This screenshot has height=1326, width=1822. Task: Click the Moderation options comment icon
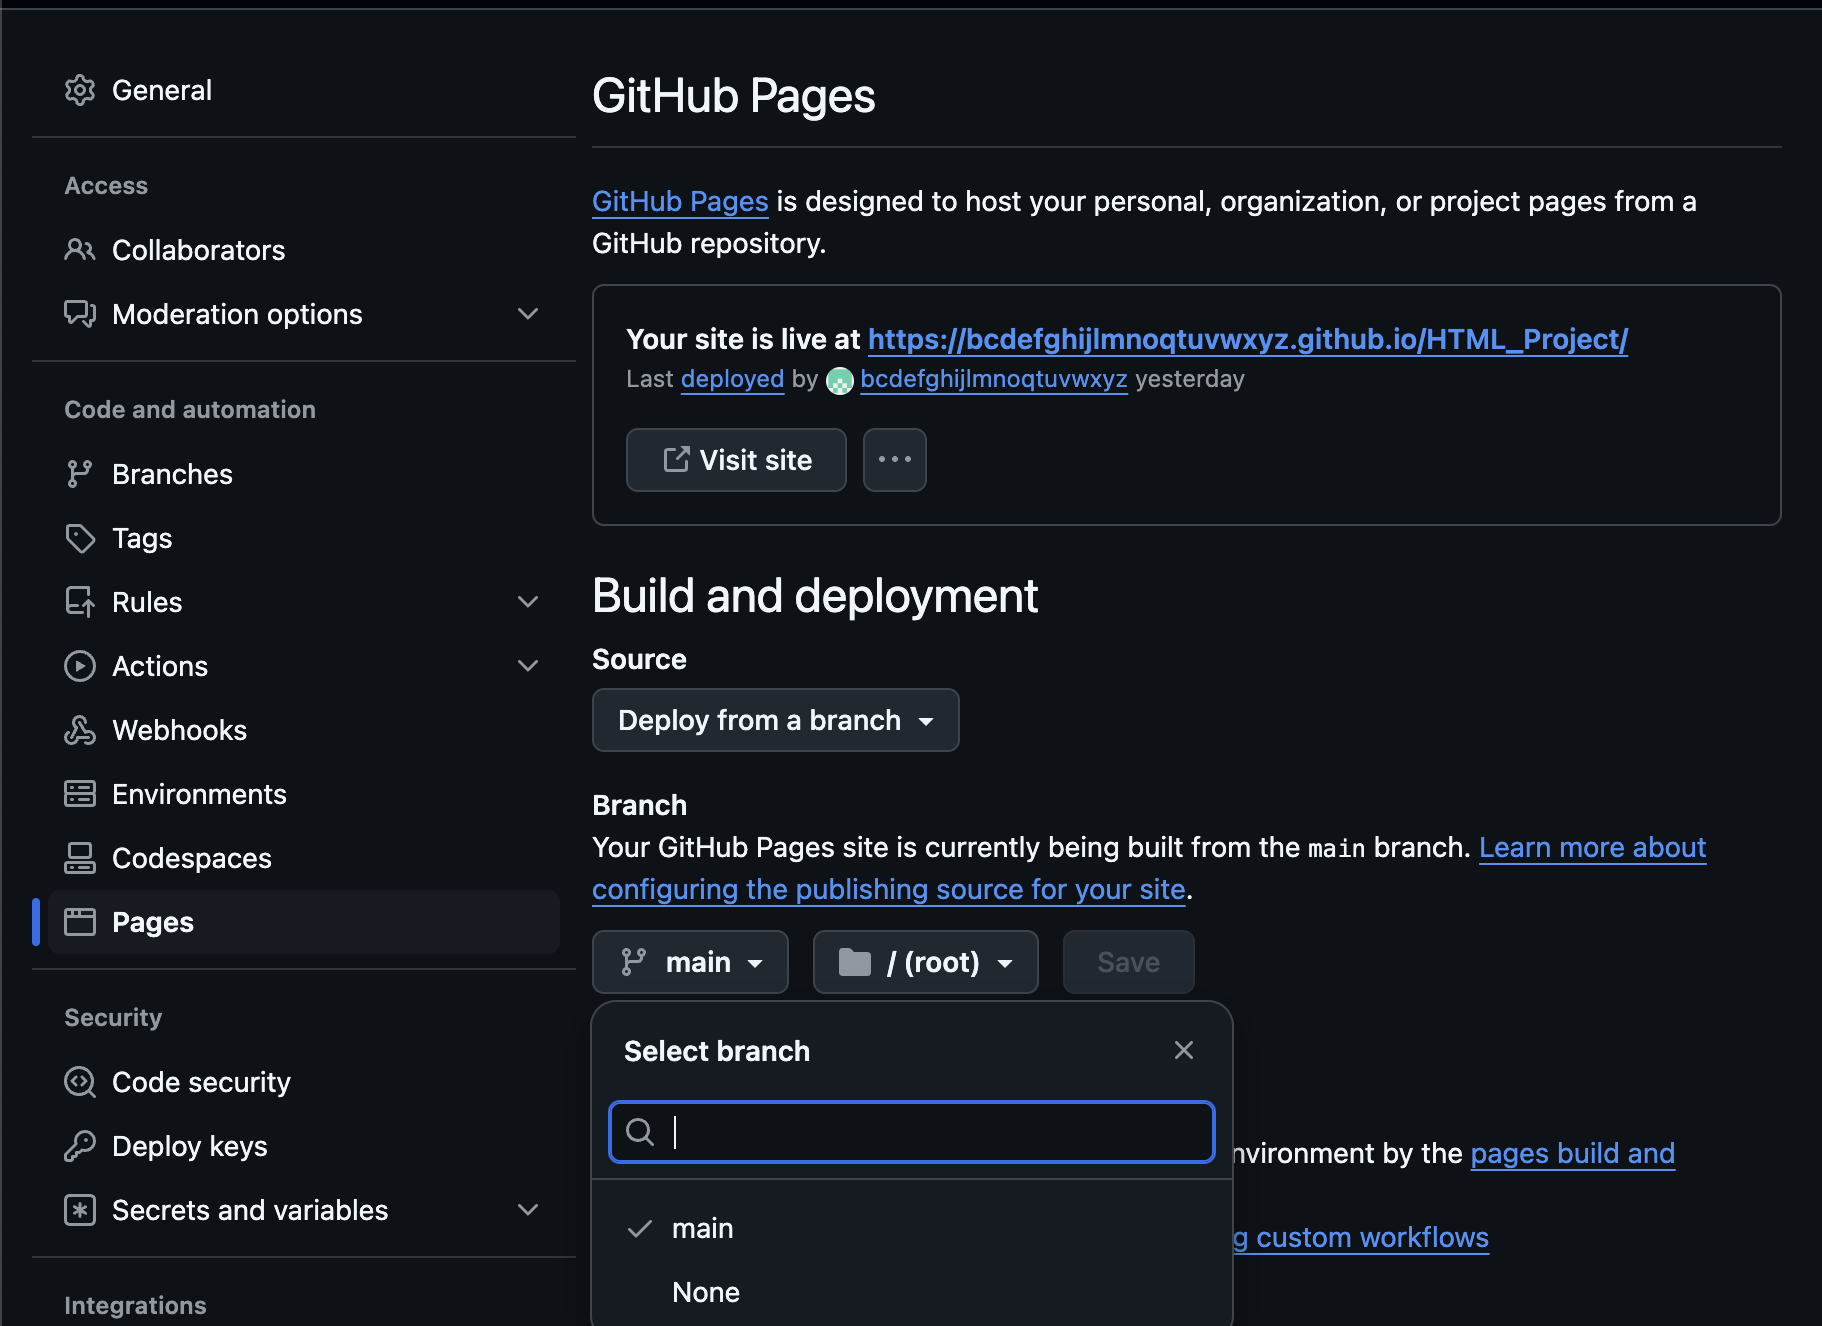click(x=80, y=314)
